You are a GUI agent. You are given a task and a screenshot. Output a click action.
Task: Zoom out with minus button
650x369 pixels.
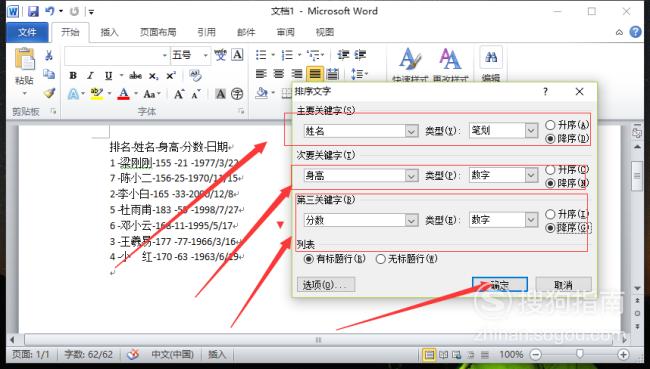tap(536, 354)
